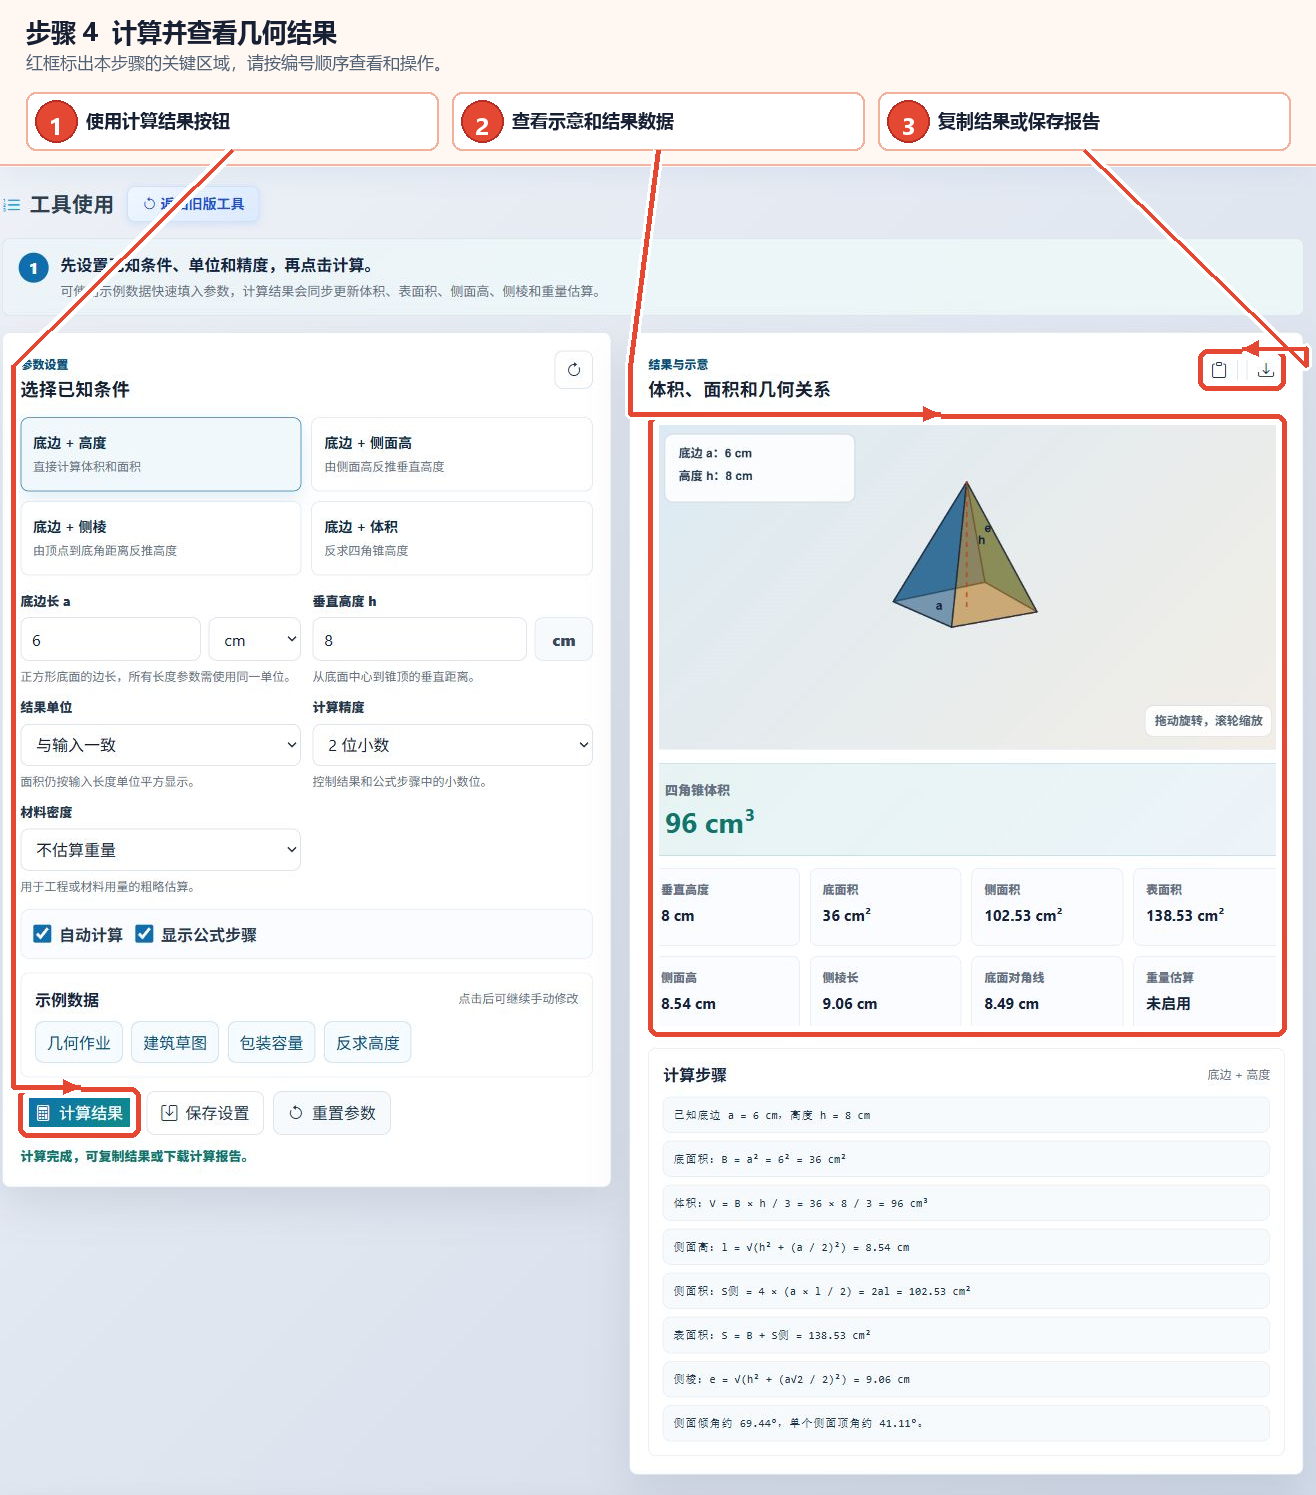The height and width of the screenshot is (1495, 1316).
Task: Click the copy results clipboard icon
Action: (x=1218, y=370)
